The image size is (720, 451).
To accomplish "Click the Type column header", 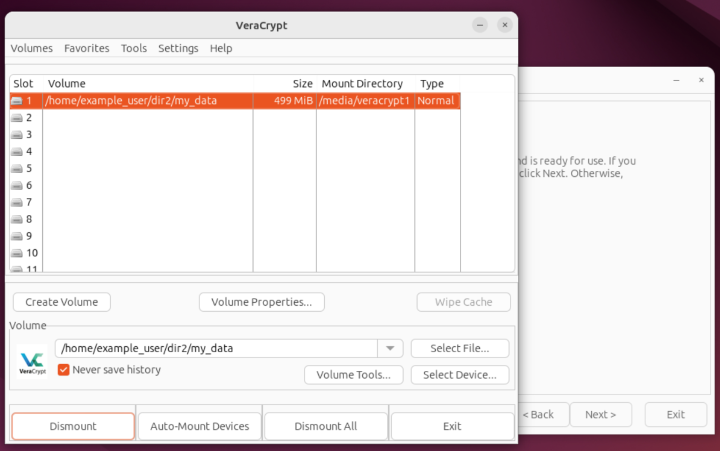I will tap(438, 84).
